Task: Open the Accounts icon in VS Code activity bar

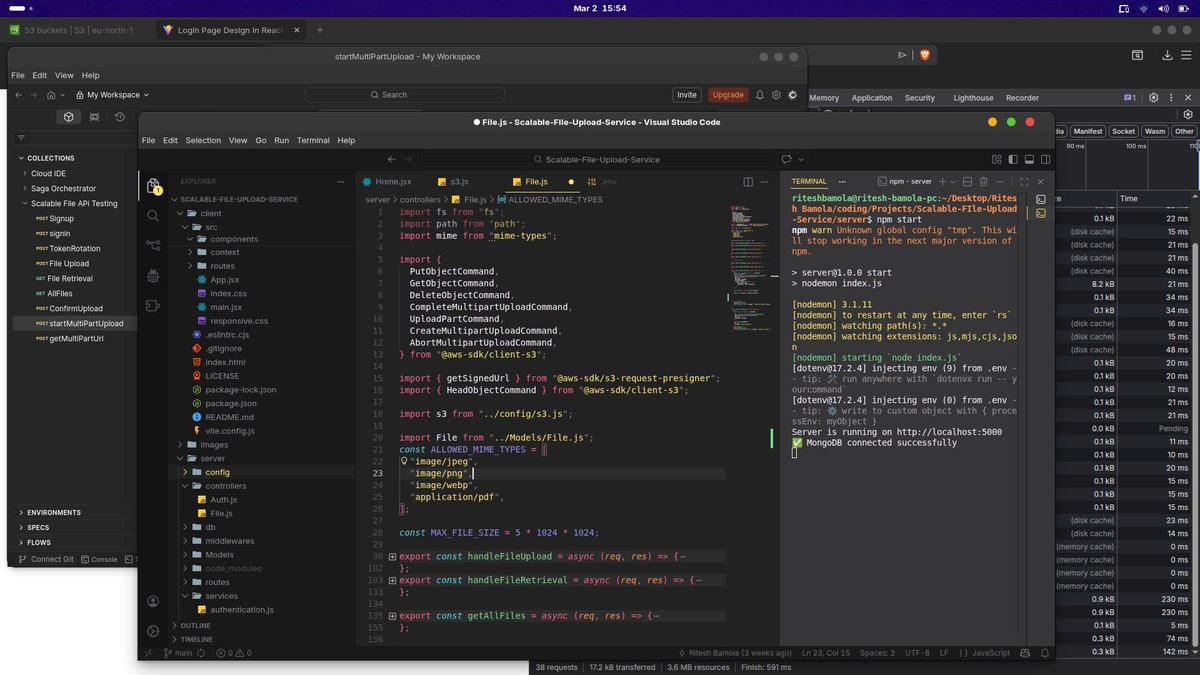Action: pyautogui.click(x=153, y=601)
